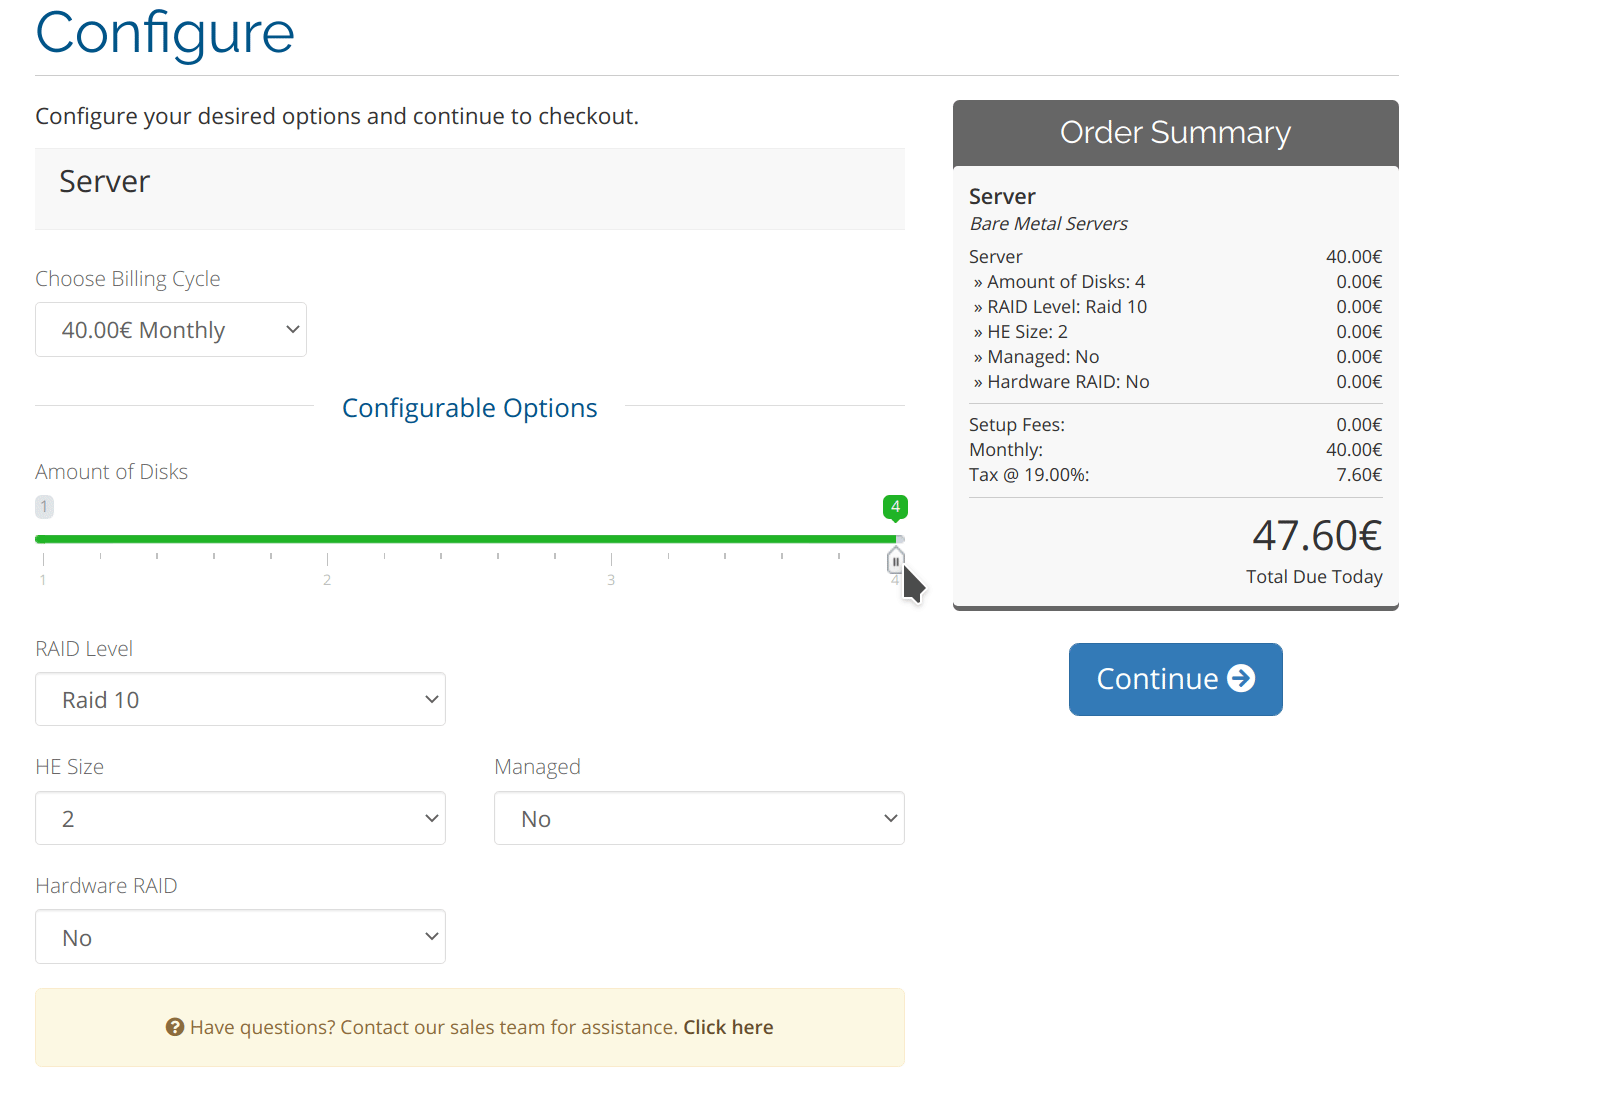Click the Continue button
Image resolution: width=1611 pixels, height=1105 pixels.
coord(1176,679)
